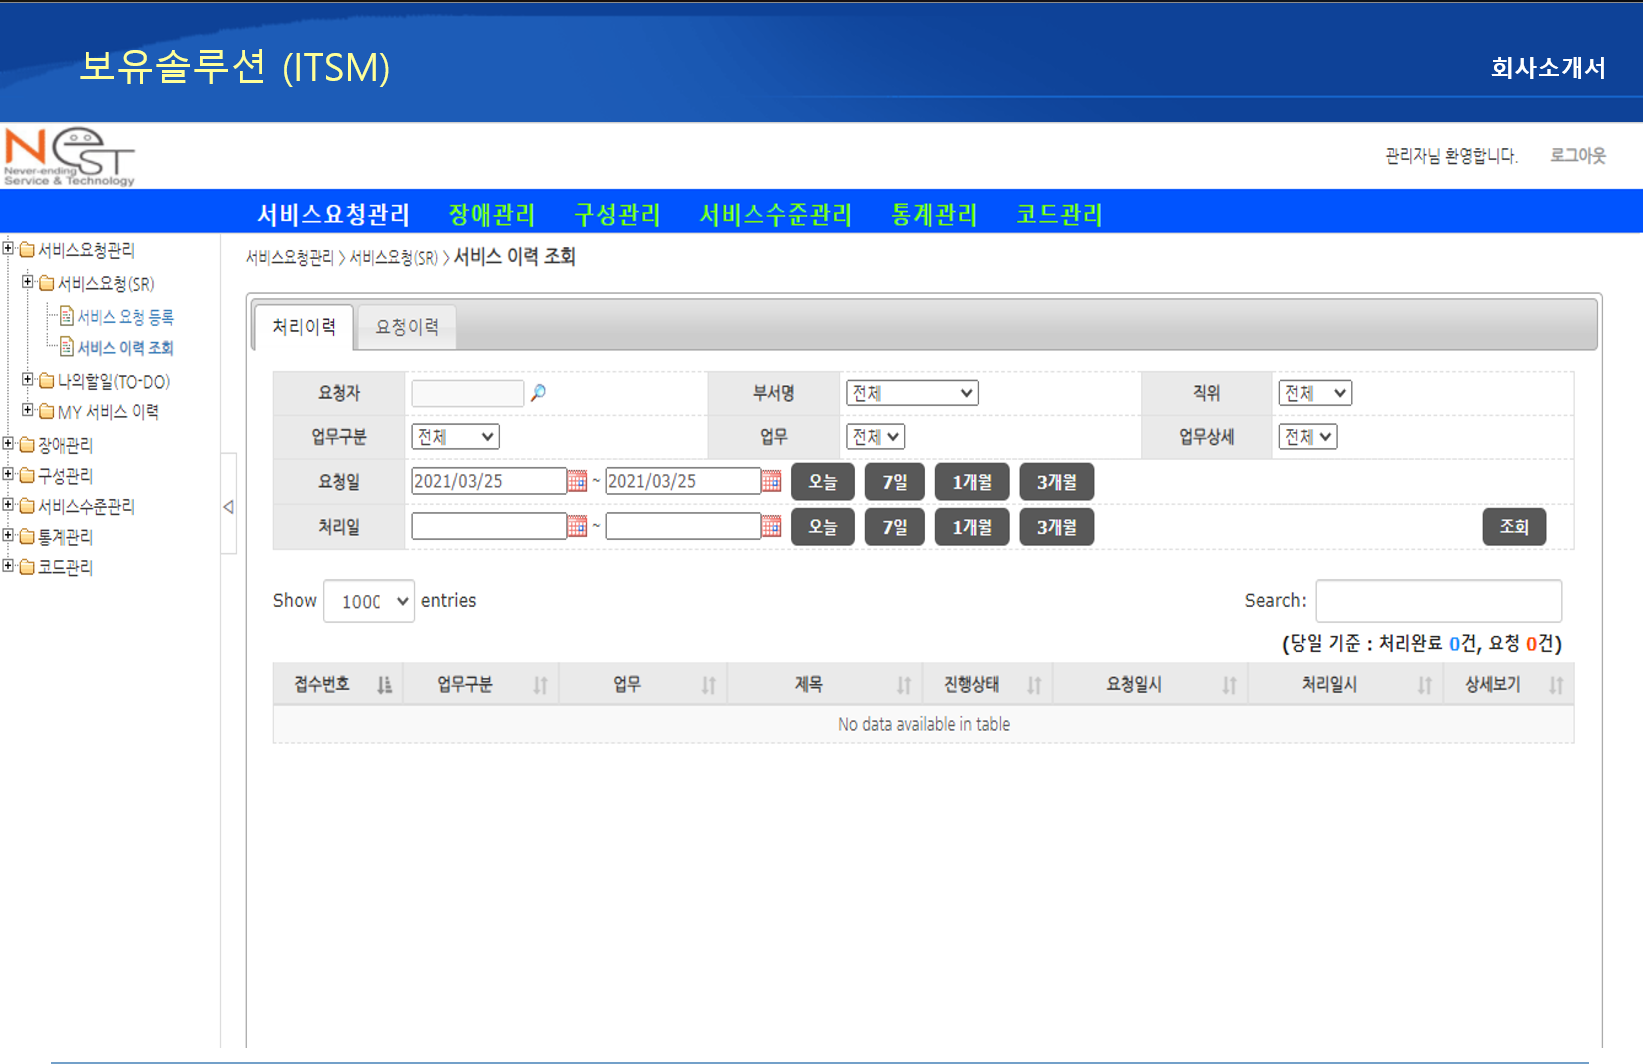Expand the 나의할일(TO-DO) tree node

tap(28, 381)
